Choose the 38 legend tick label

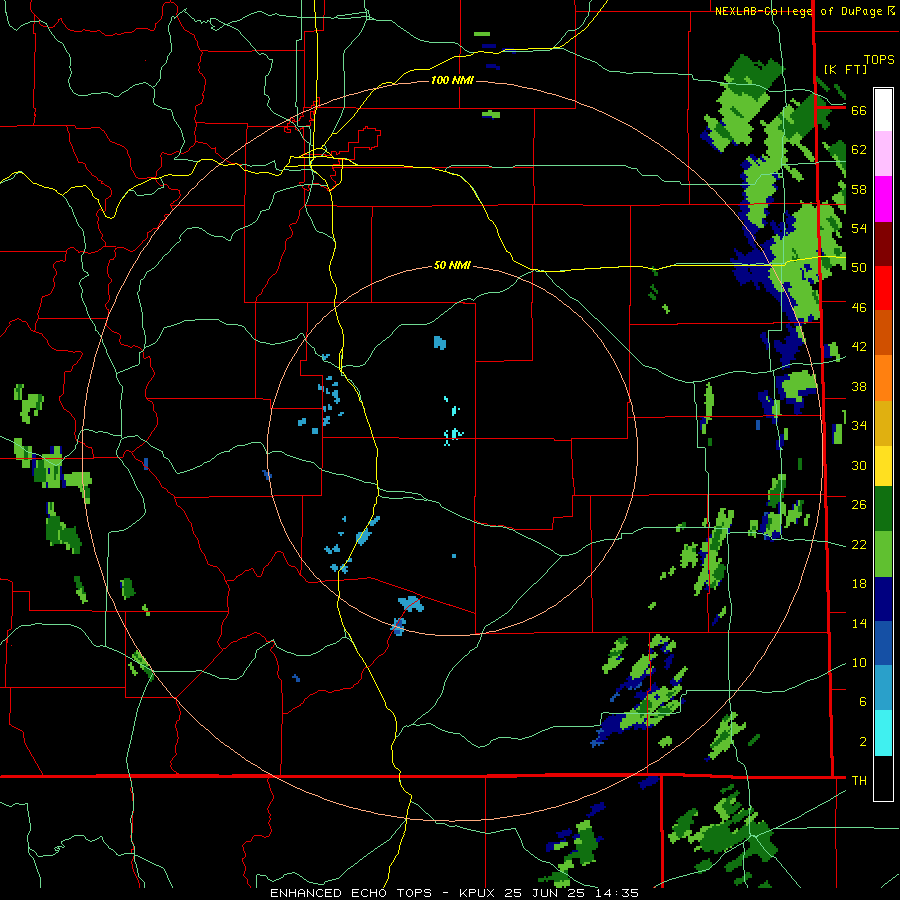pyautogui.click(x=859, y=386)
